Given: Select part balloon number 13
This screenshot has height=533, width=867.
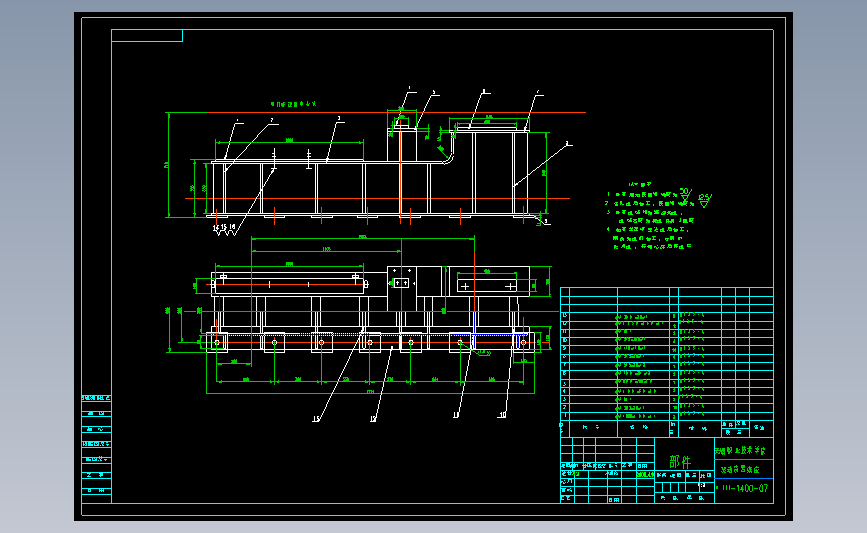Looking at the screenshot, I should (x=316, y=419).
